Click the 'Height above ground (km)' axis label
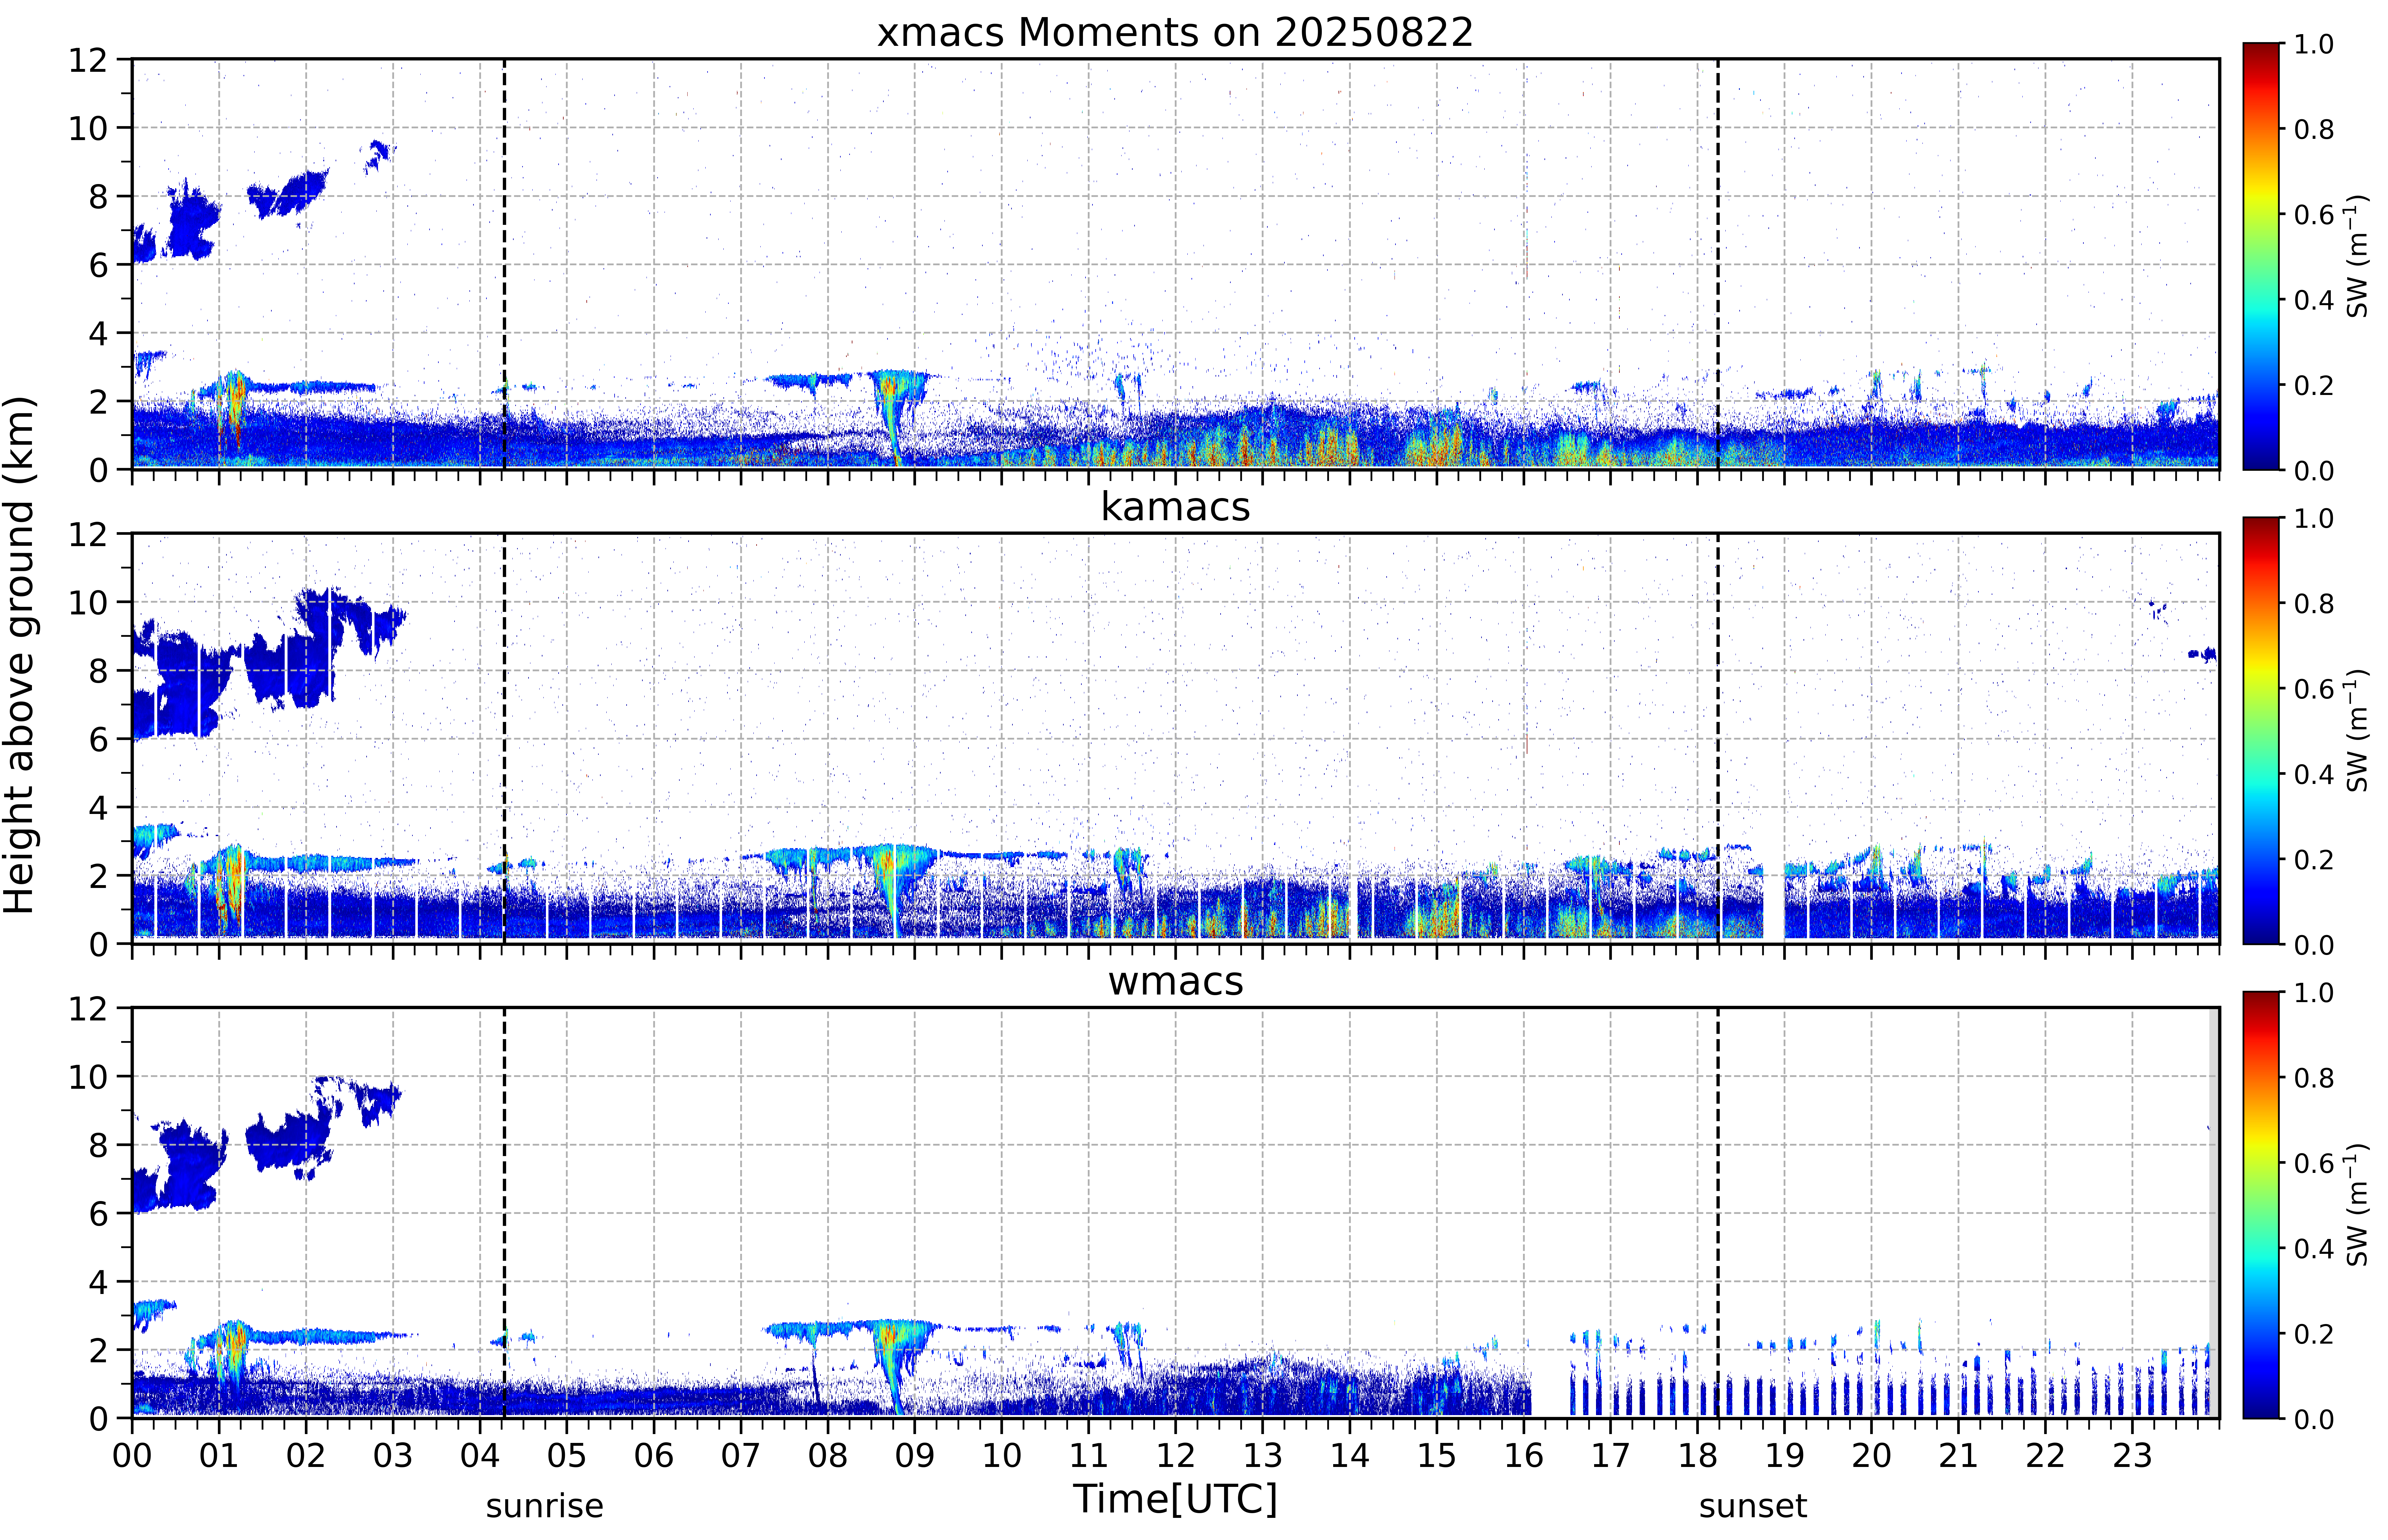 coord(20,655)
